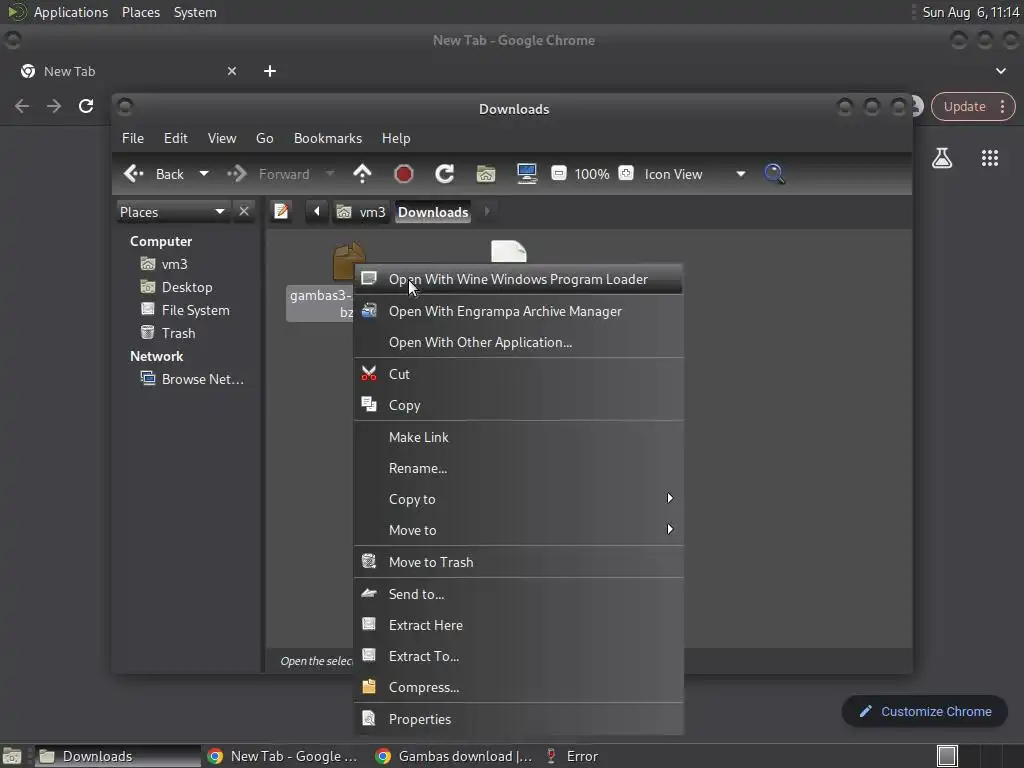
Task: Click the file search magnifier icon
Action: (774, 174)
